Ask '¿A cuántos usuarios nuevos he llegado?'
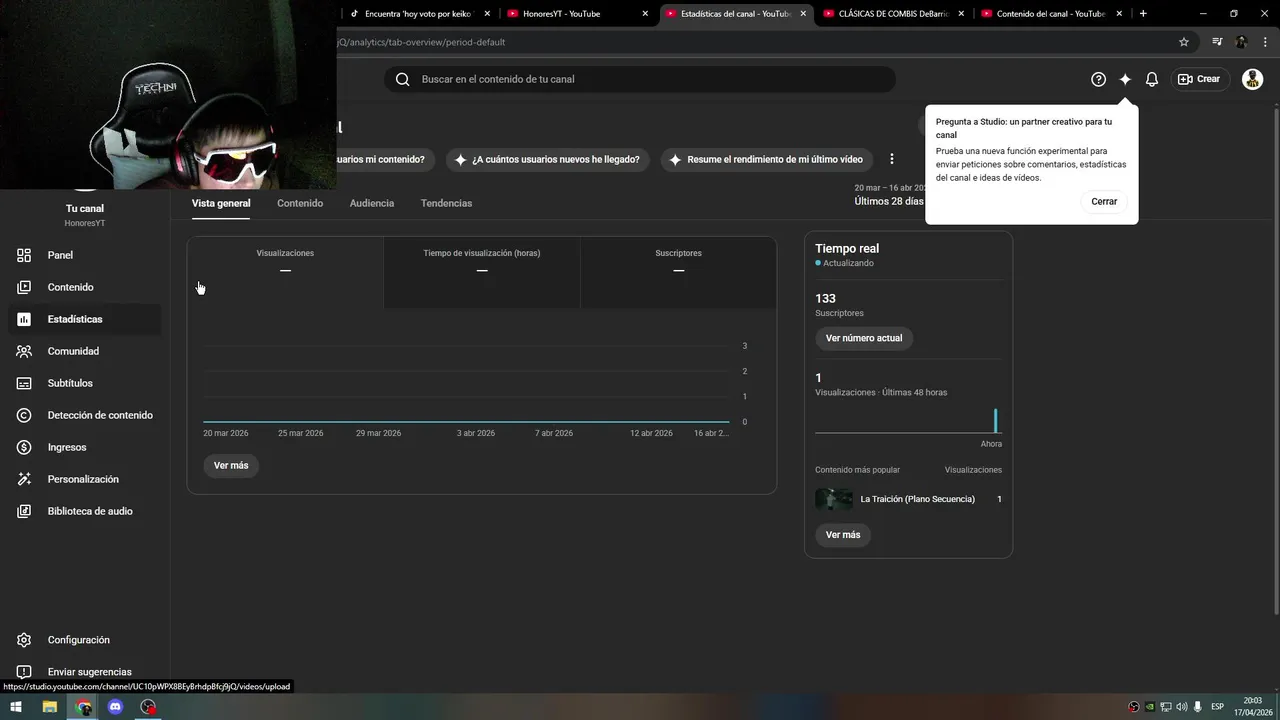Viewport: 1280px width, 720px height. (547, 159)
